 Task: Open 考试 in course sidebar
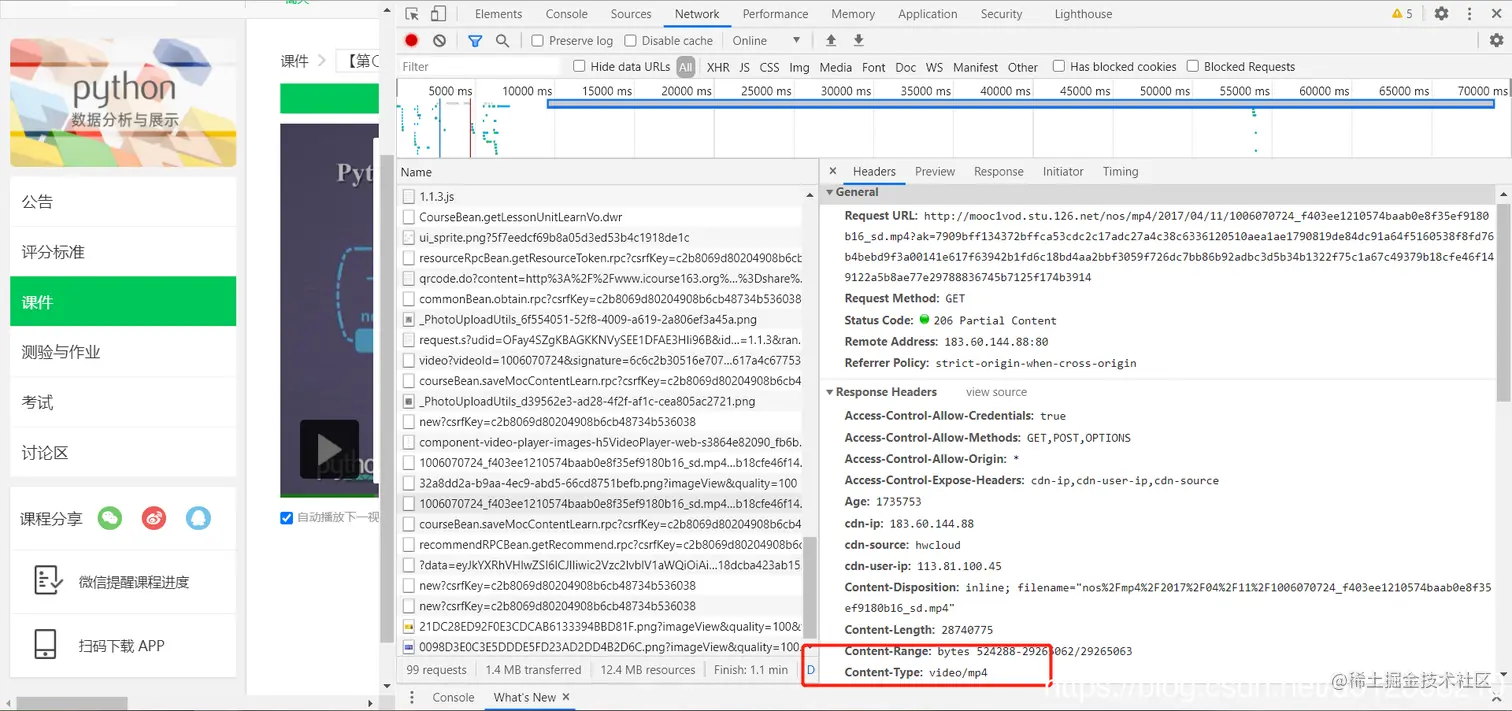[x=123, y=402]
